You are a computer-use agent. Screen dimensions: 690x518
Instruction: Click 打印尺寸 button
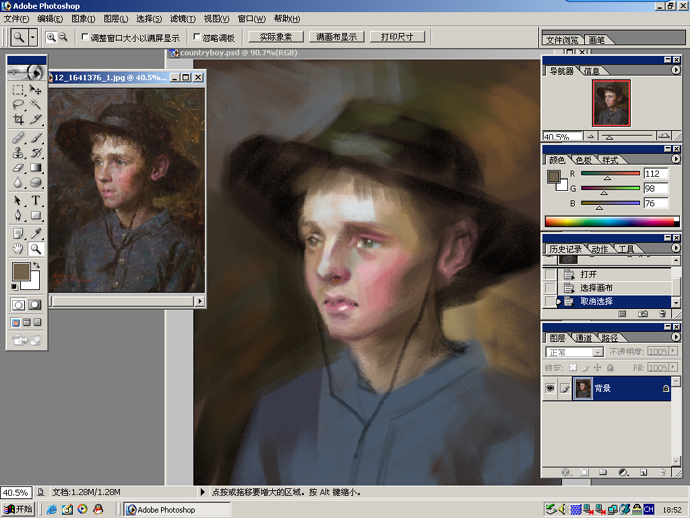[x=397, y=37]
